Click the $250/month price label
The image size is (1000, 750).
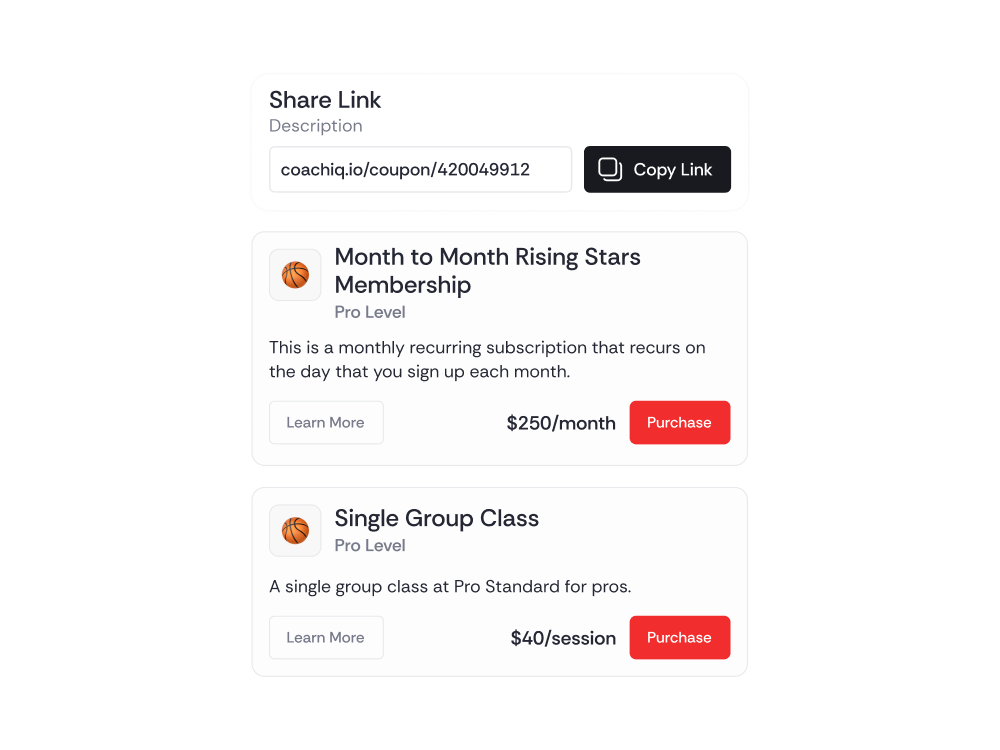tap(561, 423)
